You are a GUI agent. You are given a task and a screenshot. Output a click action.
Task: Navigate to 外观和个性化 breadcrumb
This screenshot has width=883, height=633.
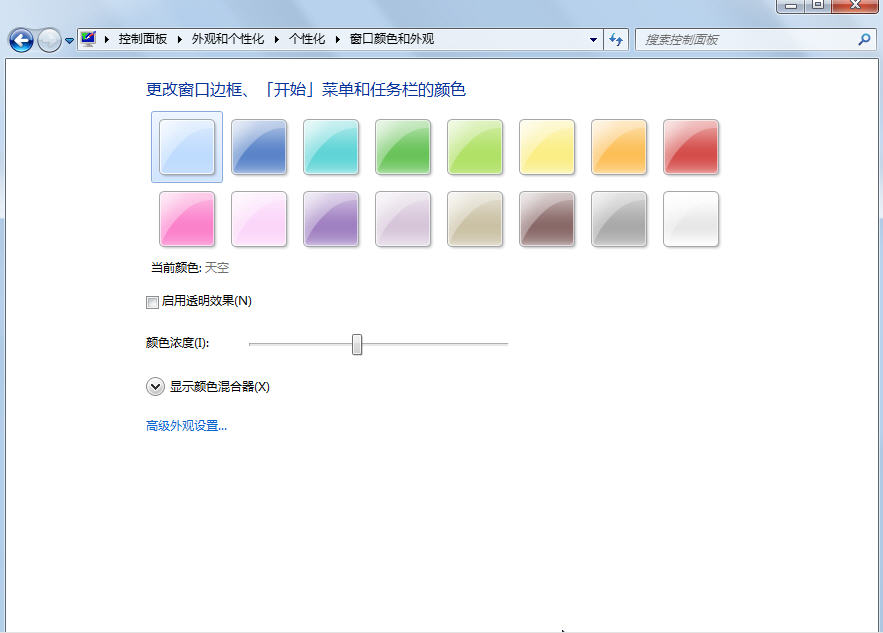(228, 39)
